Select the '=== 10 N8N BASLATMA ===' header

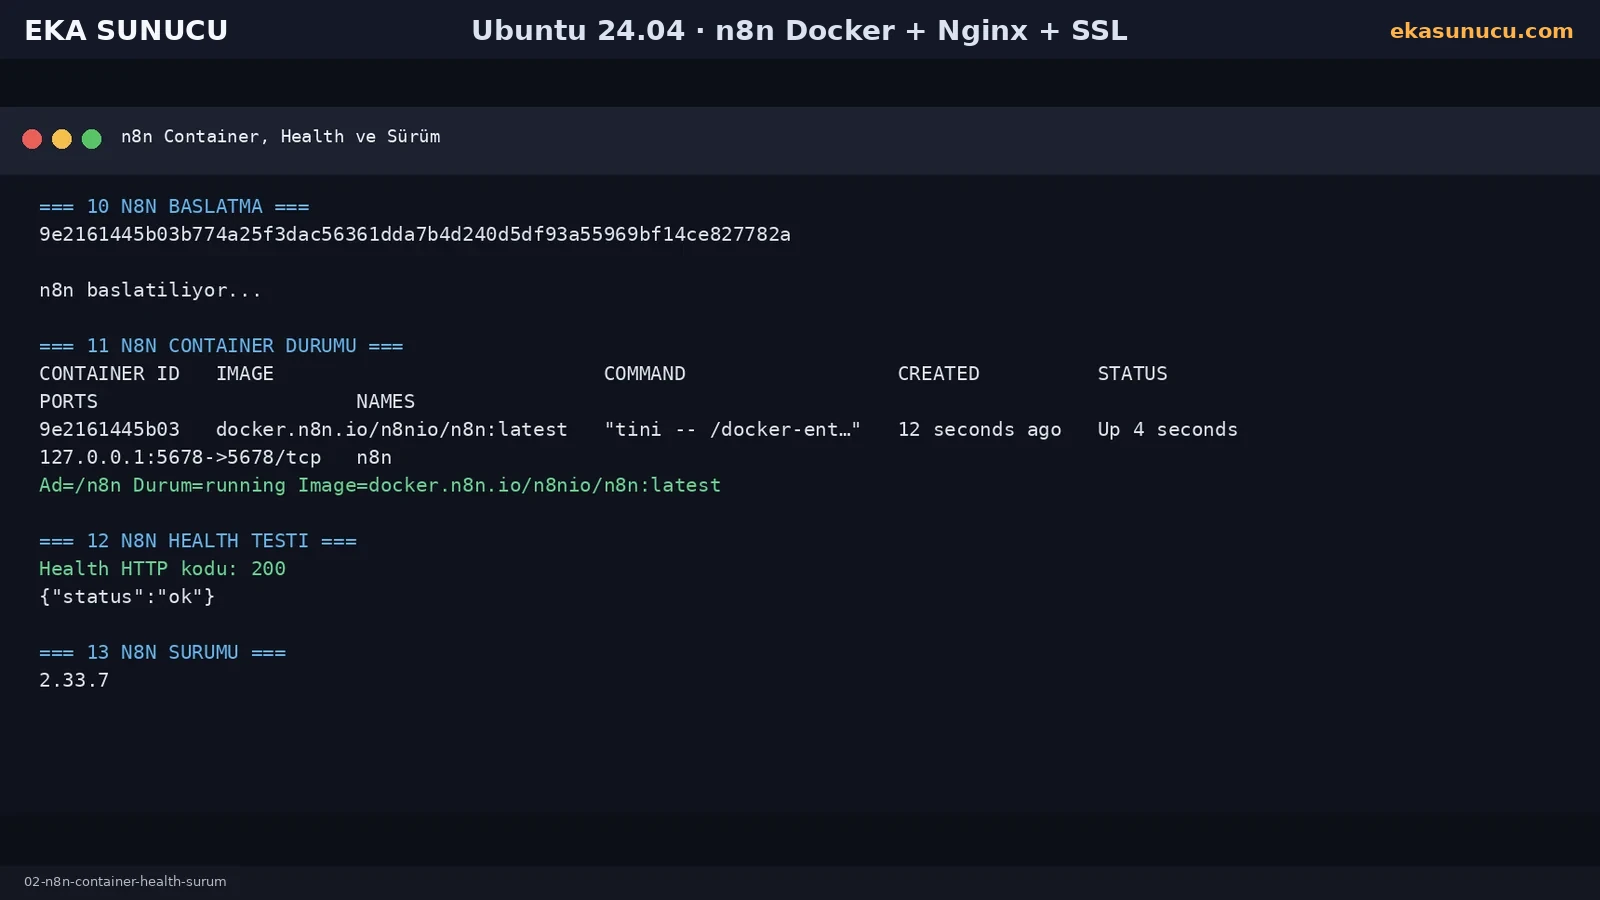coord(174,206)
